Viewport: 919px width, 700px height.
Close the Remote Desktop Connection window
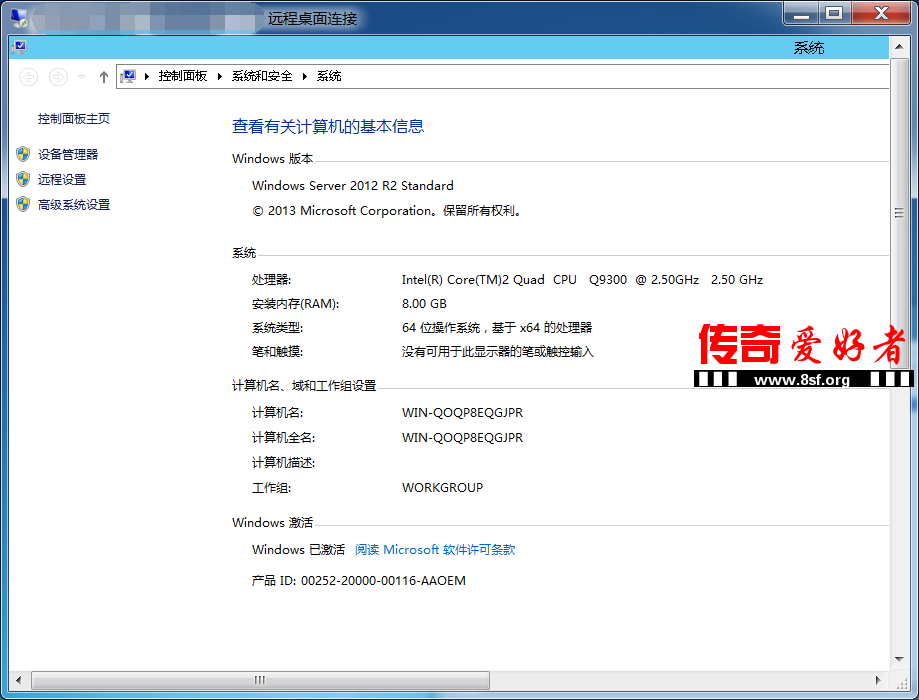pyautogui.click(x=881, y=13)
